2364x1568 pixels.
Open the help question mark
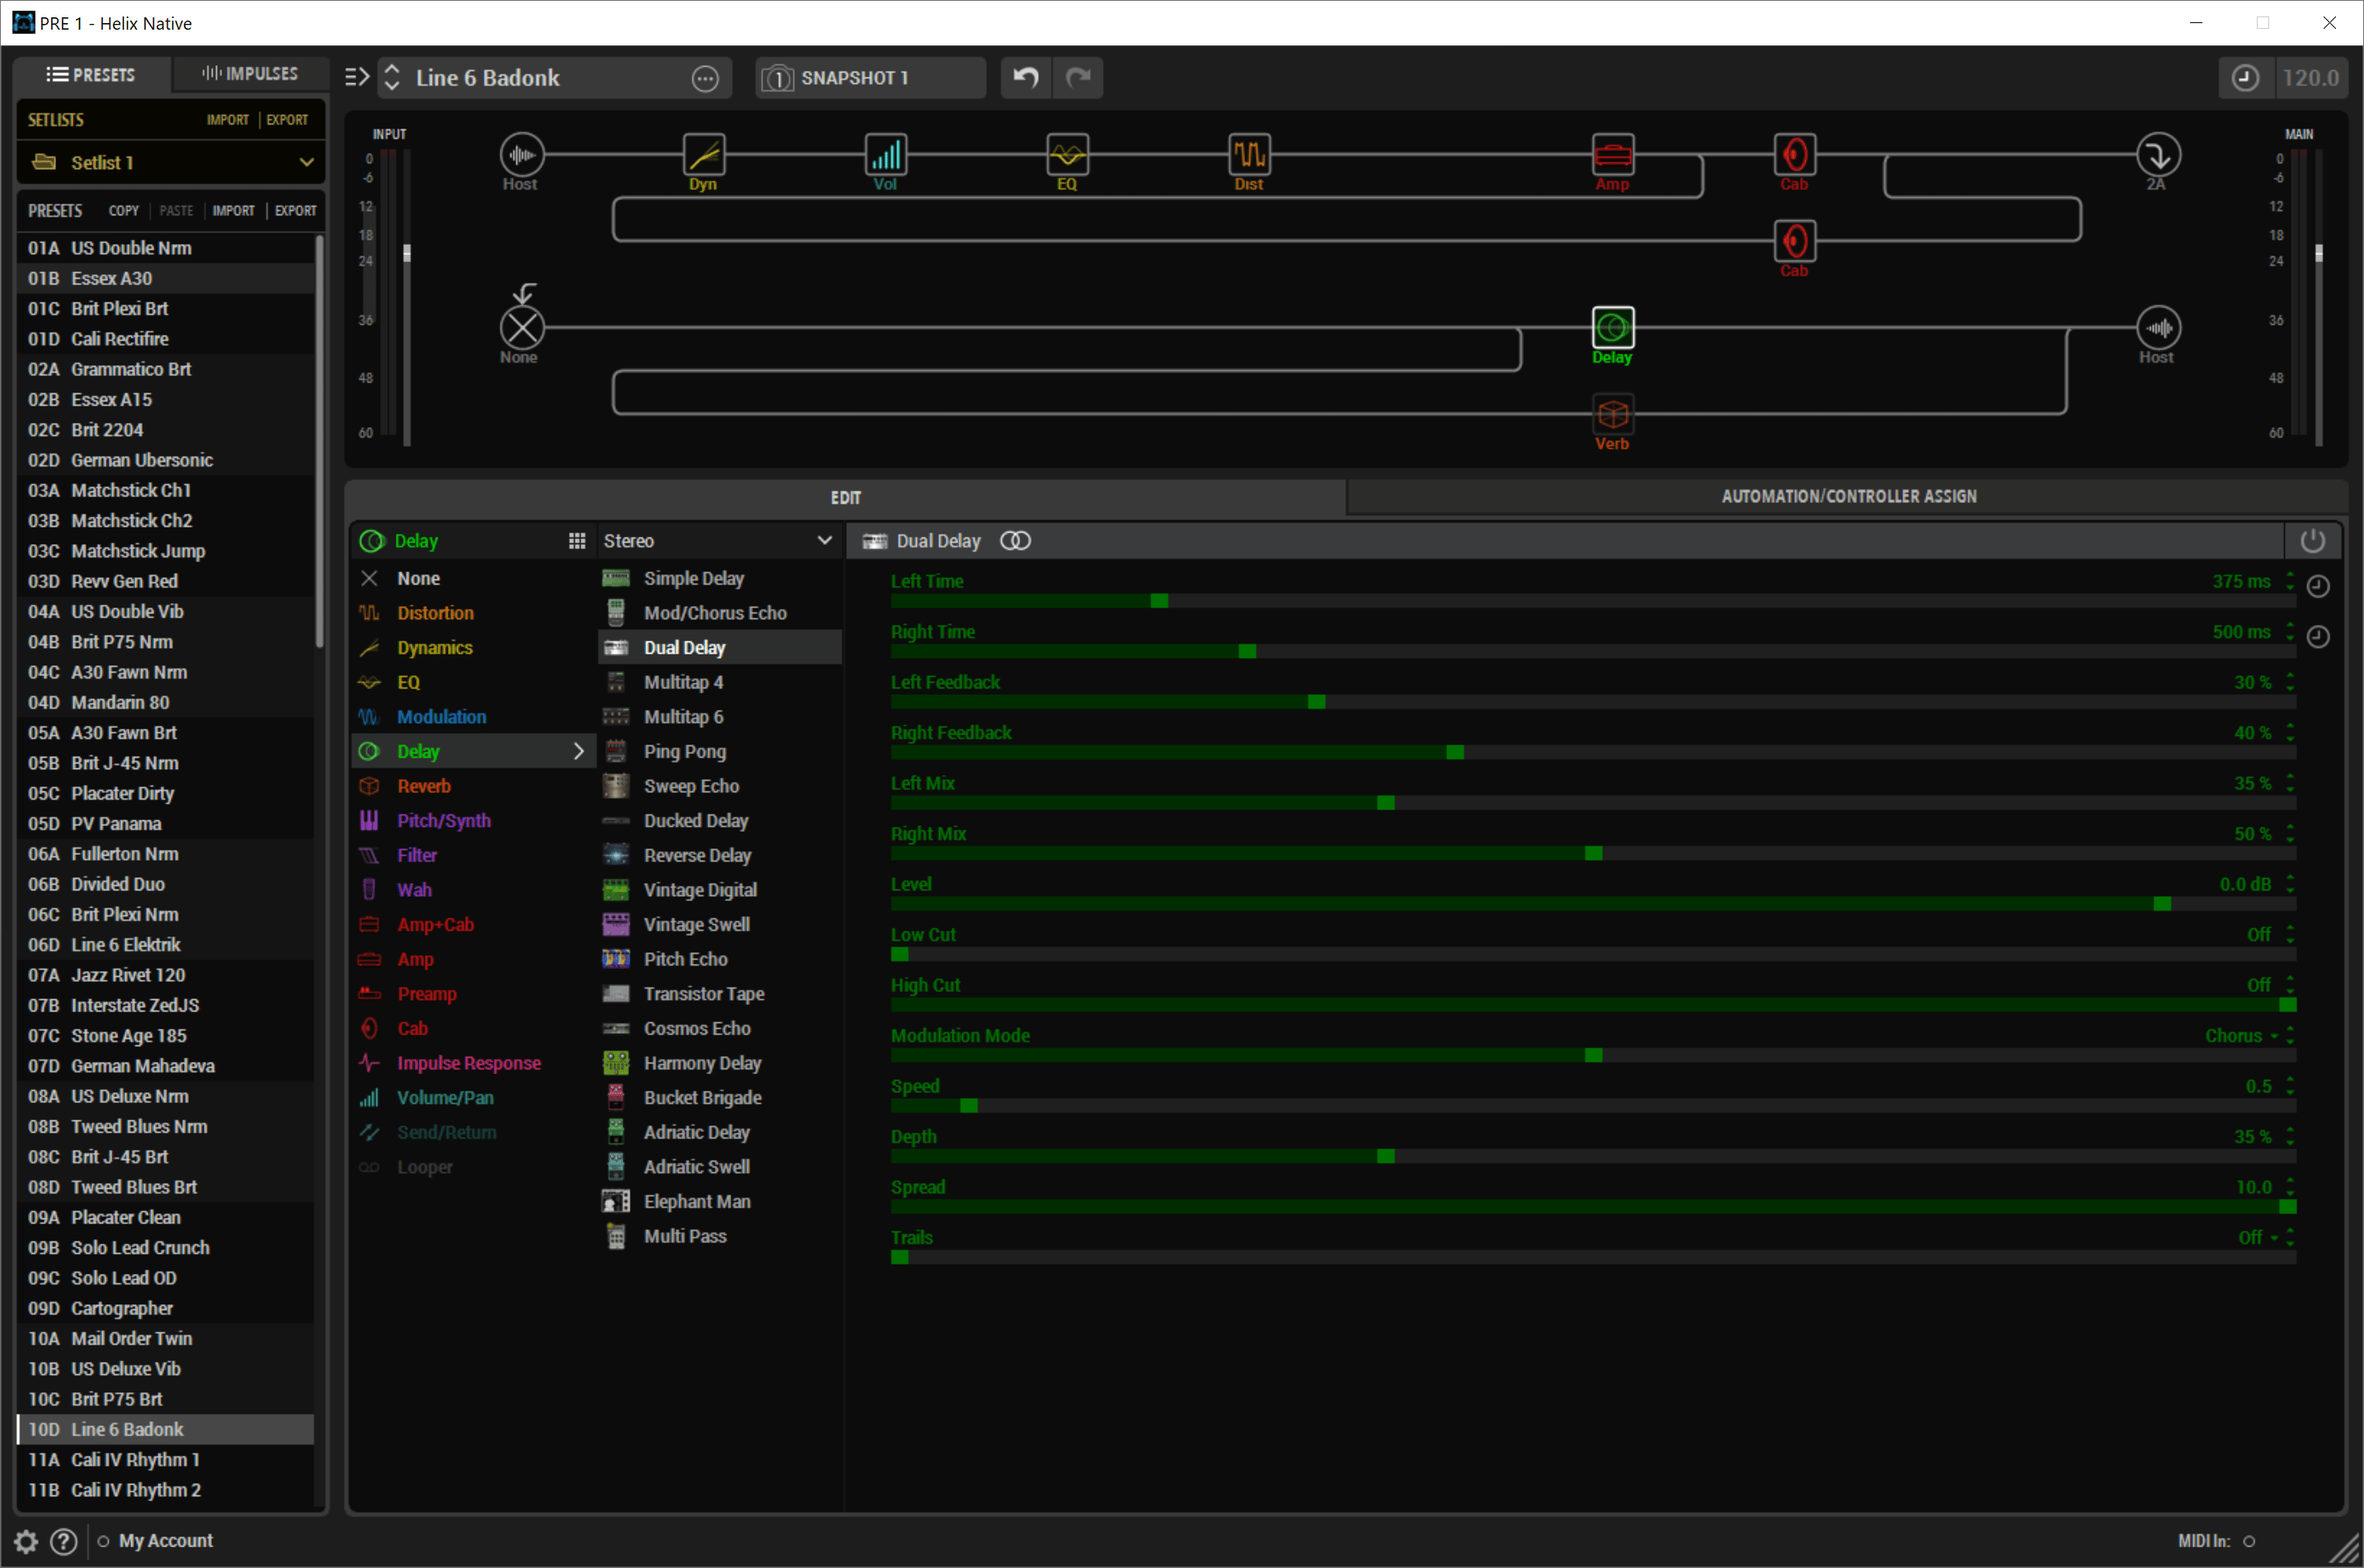click(x=64, y=1541)
